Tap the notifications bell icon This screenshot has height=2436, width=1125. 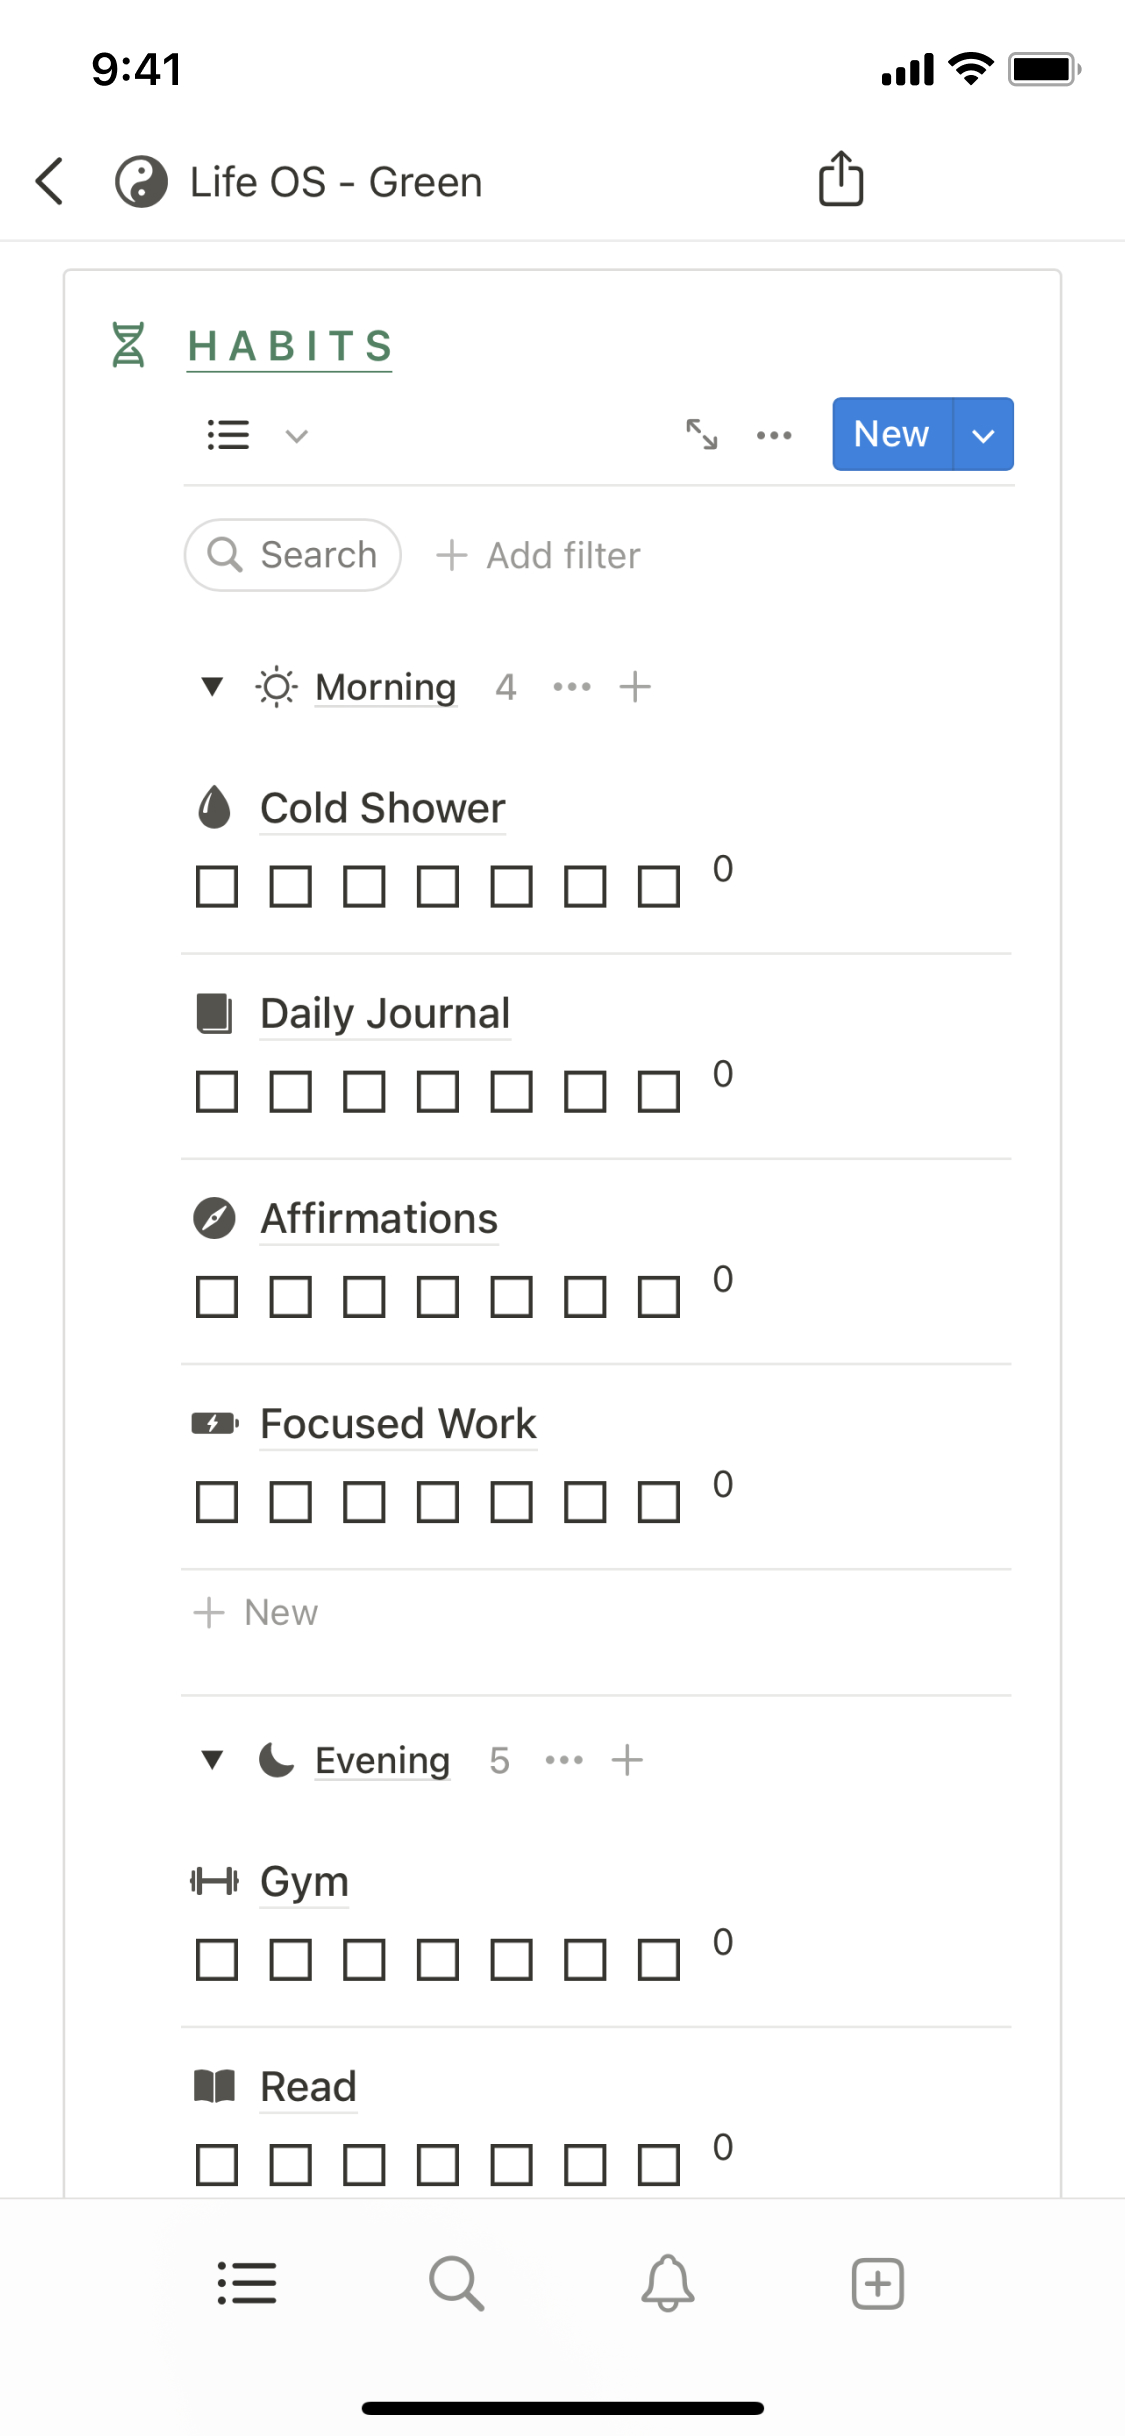coord(667,2283)
